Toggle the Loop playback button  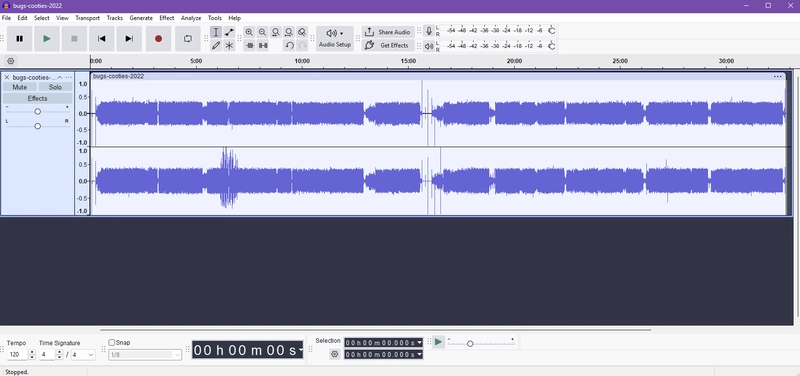point(187,39)
